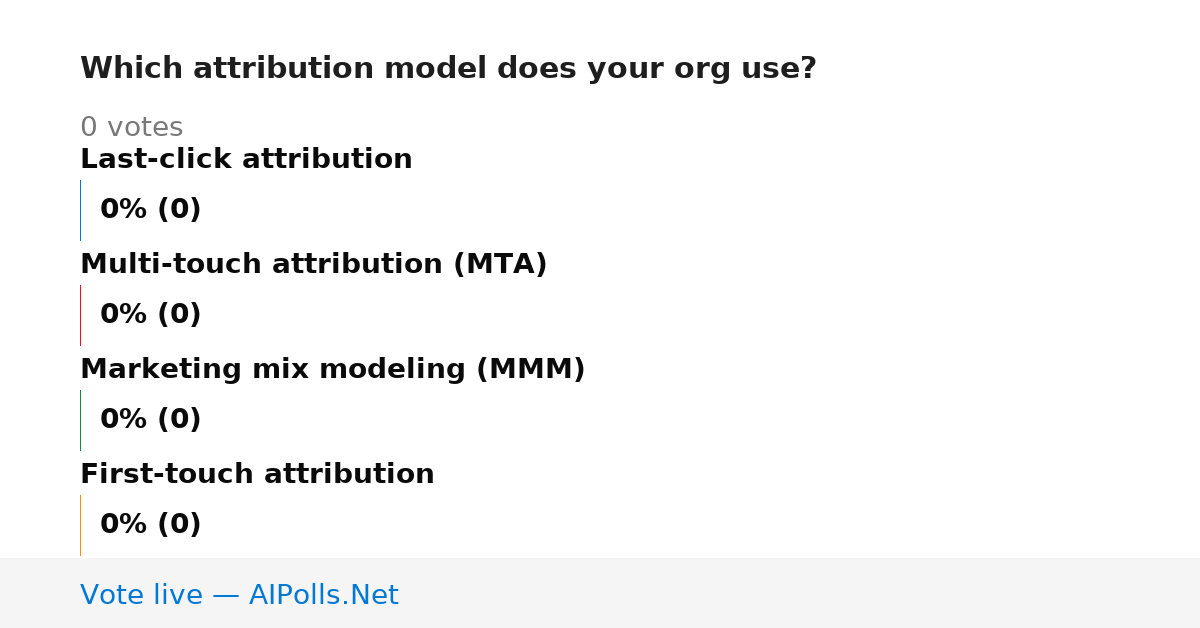The image size is (1200, 628).
Task: Click the word MTA in the second option
Action: pos(500,264)
